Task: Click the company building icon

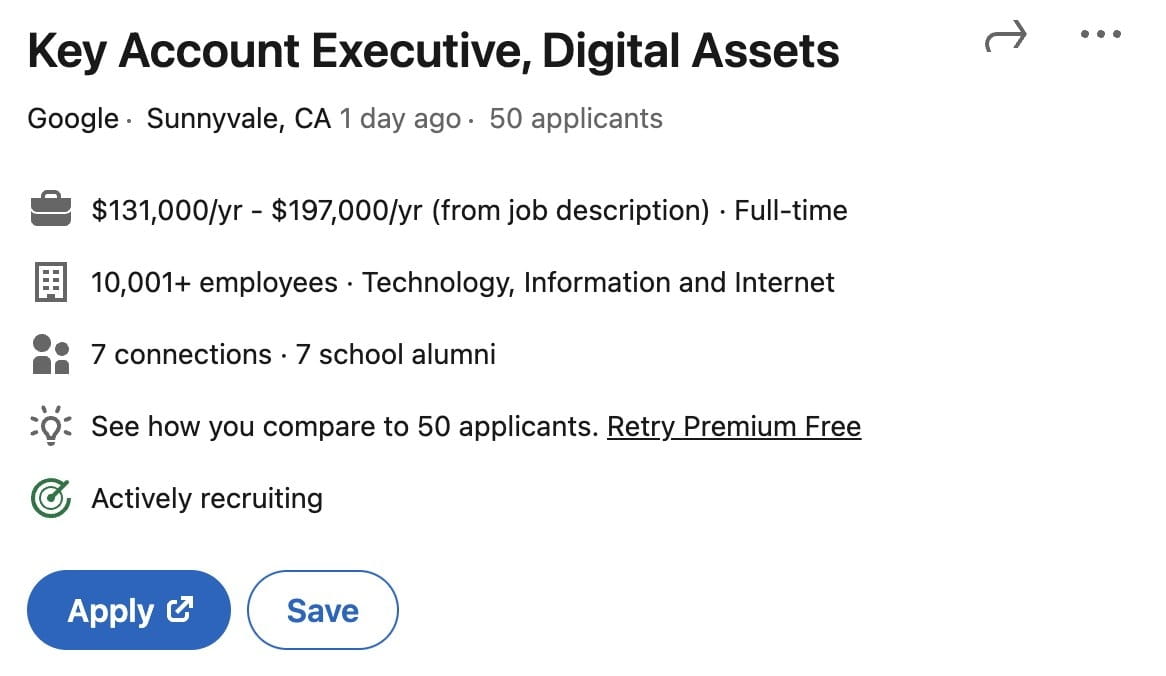Action: click(50, 283)
